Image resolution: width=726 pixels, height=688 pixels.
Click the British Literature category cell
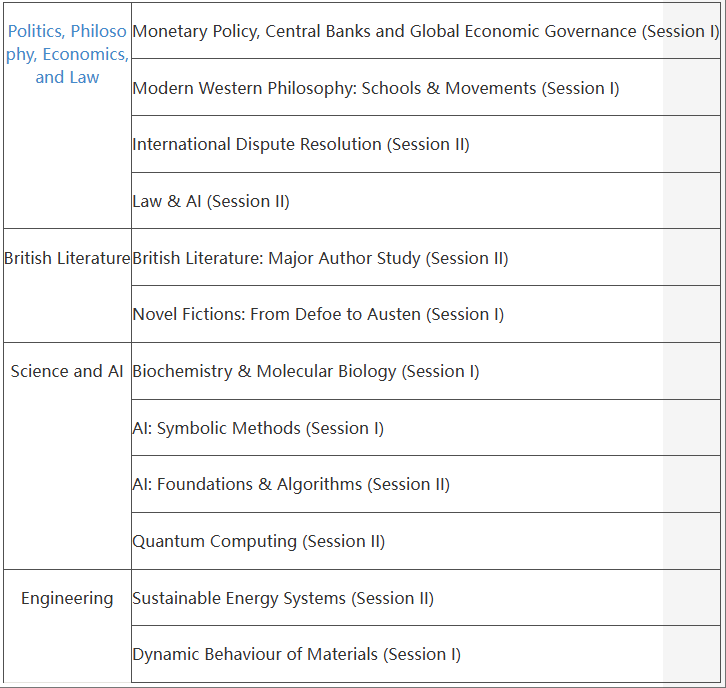coord(67,258)
